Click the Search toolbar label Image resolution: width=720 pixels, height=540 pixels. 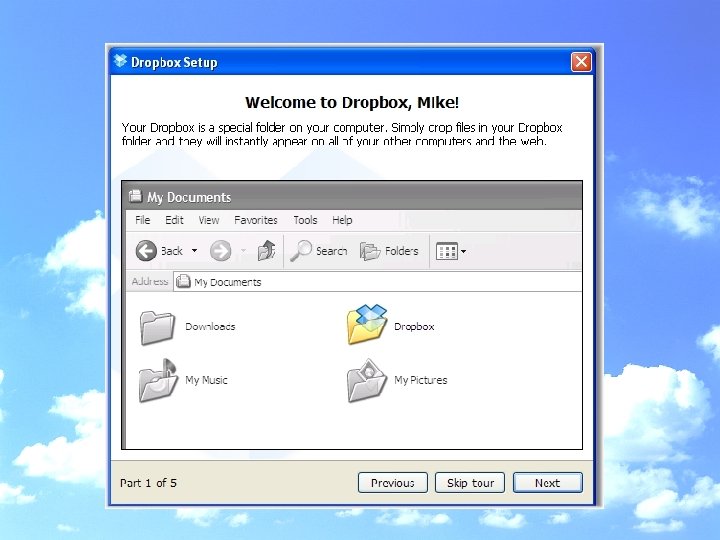point(332,251)
